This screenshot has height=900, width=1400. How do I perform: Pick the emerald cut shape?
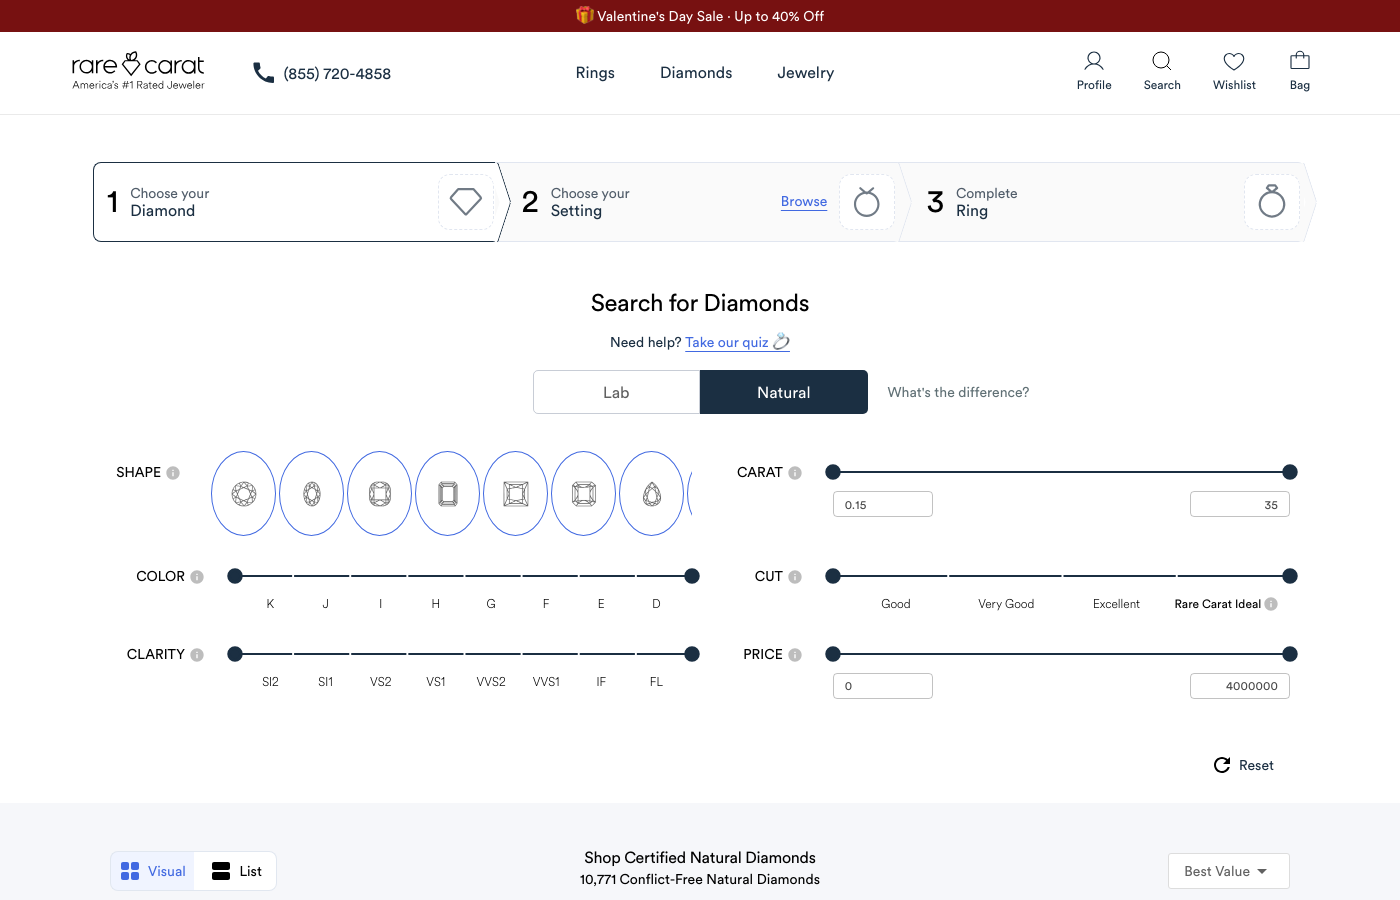coord(448,493)
